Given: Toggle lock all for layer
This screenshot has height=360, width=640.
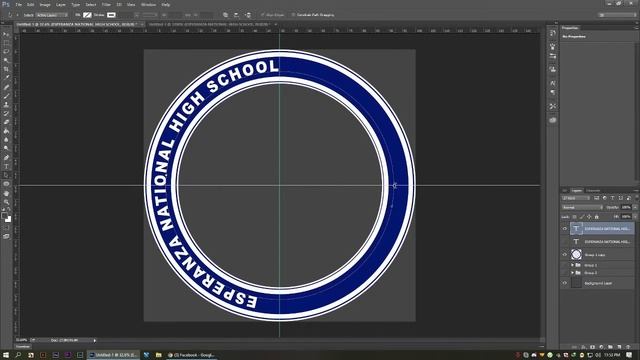Looking at the screenshot, I should [597, 217].
